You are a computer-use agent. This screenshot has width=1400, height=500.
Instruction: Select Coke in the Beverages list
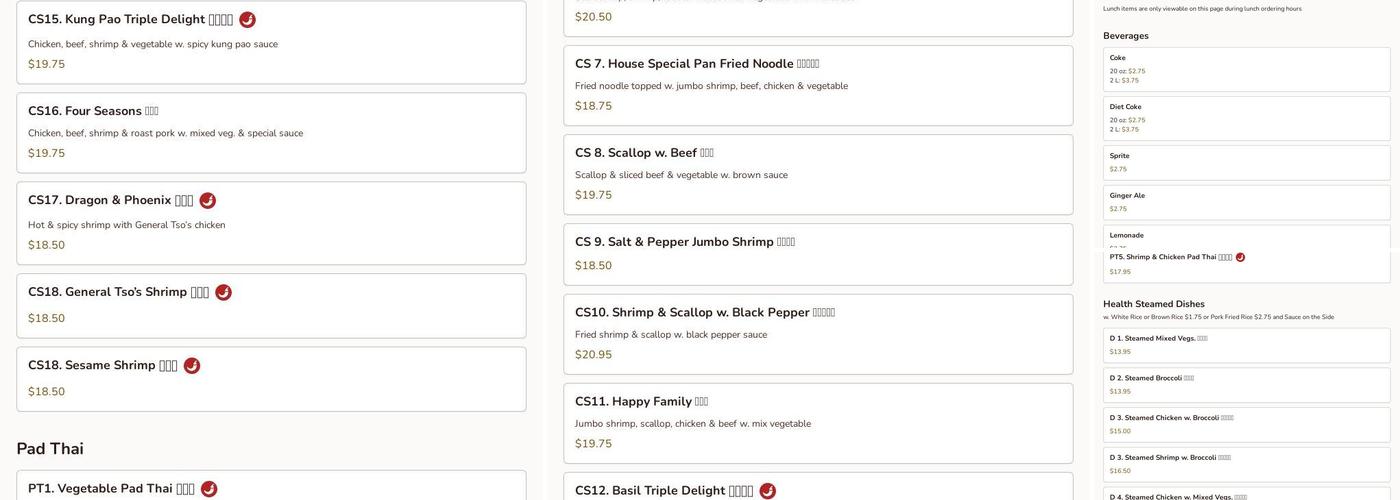[1246, 69]
